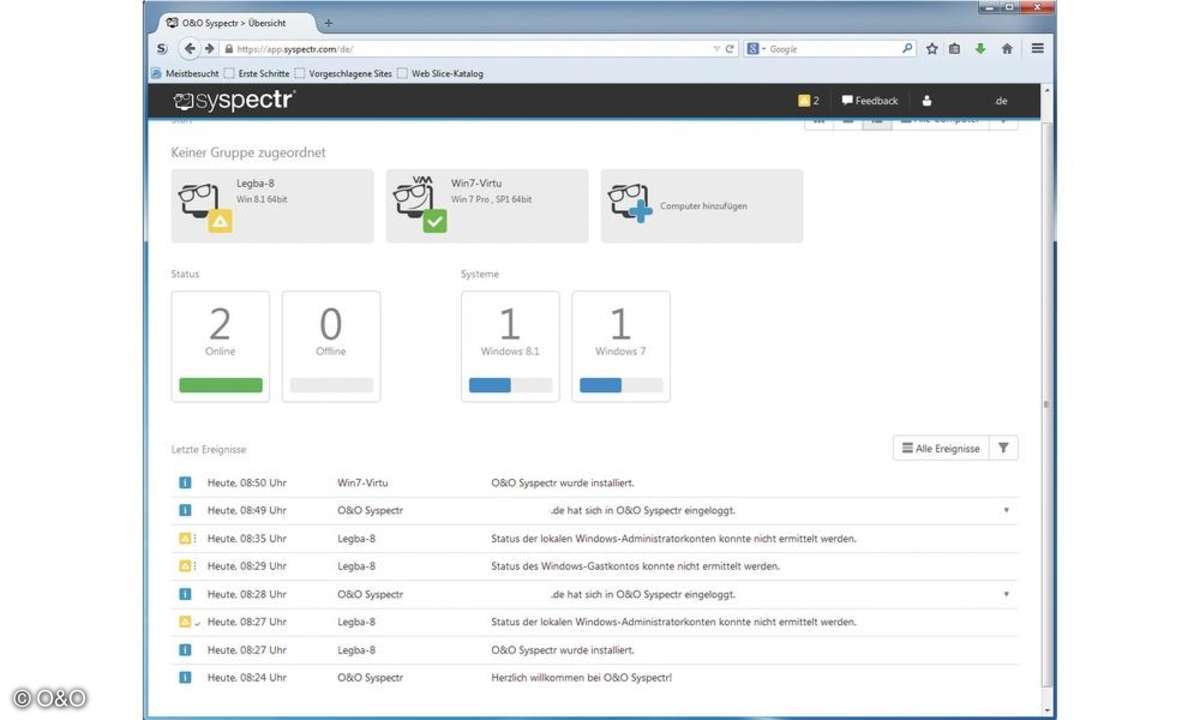Open options dots beside 08:35 Uhr event
This screenshot has width=1200, height=720.
(x=195, y=538)
